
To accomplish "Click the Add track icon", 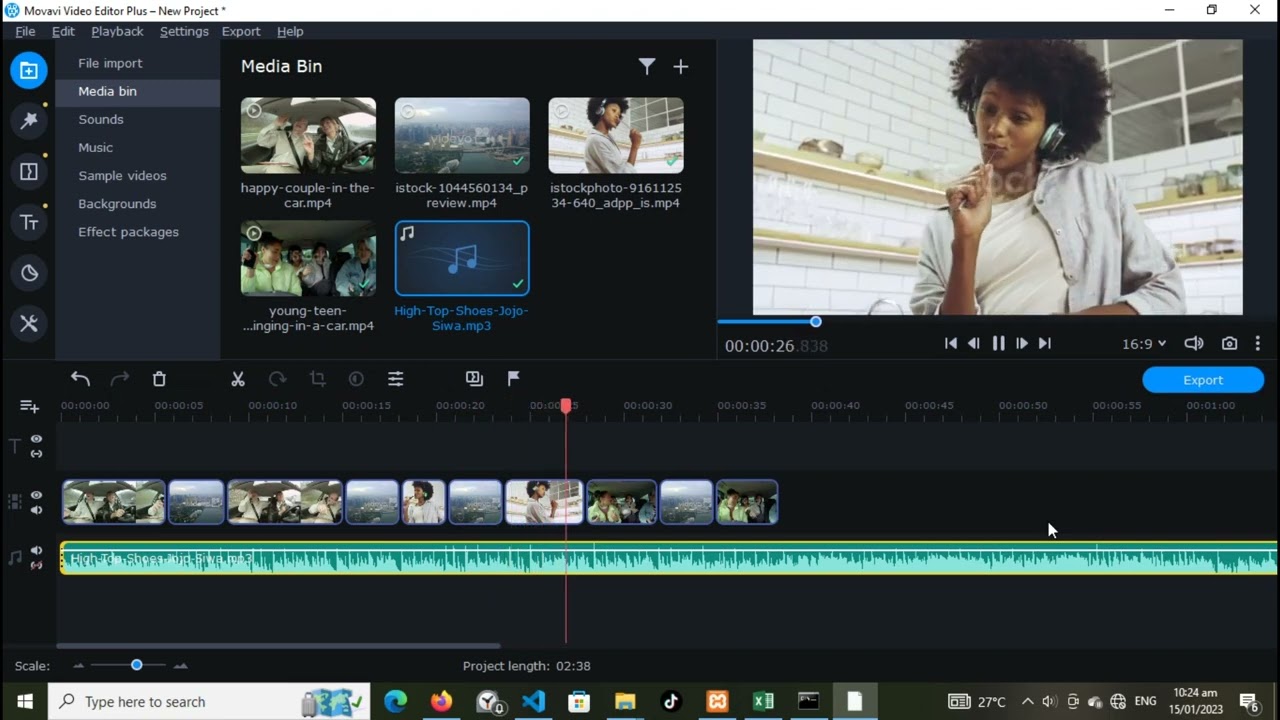I will coord(29,406).
